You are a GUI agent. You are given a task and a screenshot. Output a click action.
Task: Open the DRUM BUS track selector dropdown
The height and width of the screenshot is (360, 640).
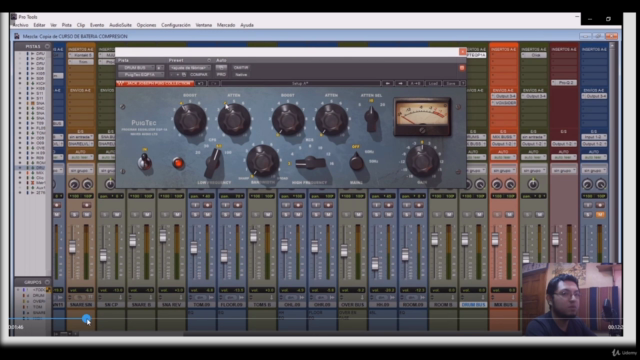[136, 68]
